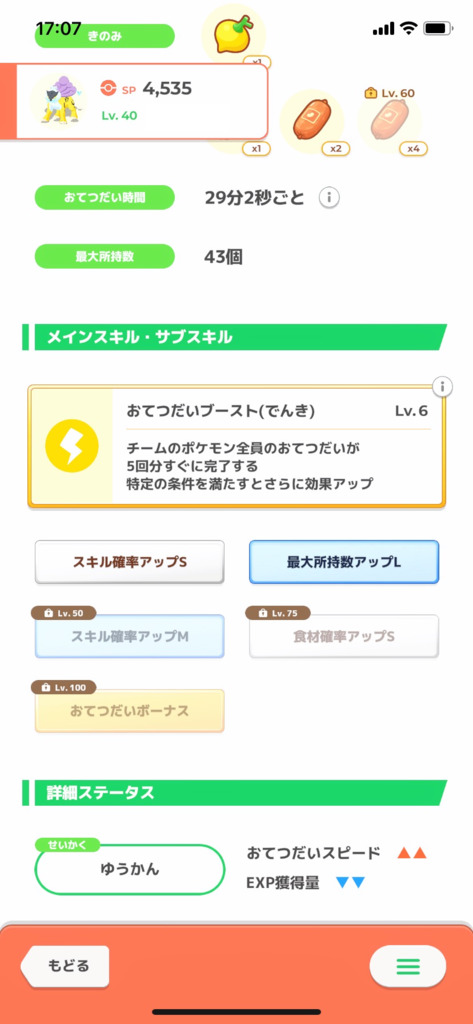Tap locked スキル確率アップM sub skill

click(129, 636)
